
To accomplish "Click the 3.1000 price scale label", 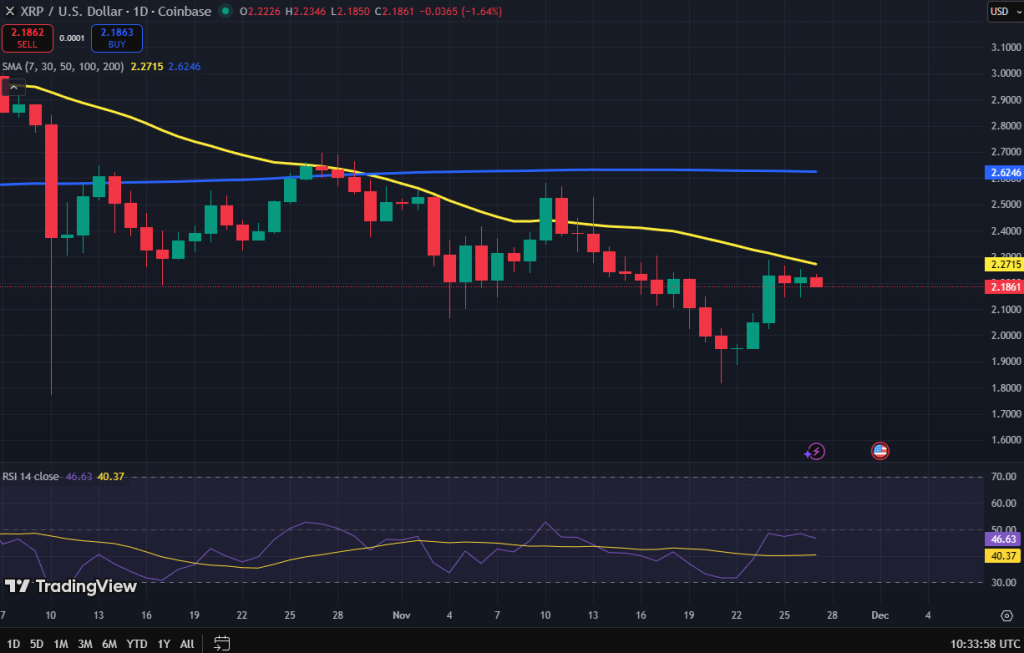I will (x=1006, y=47).
